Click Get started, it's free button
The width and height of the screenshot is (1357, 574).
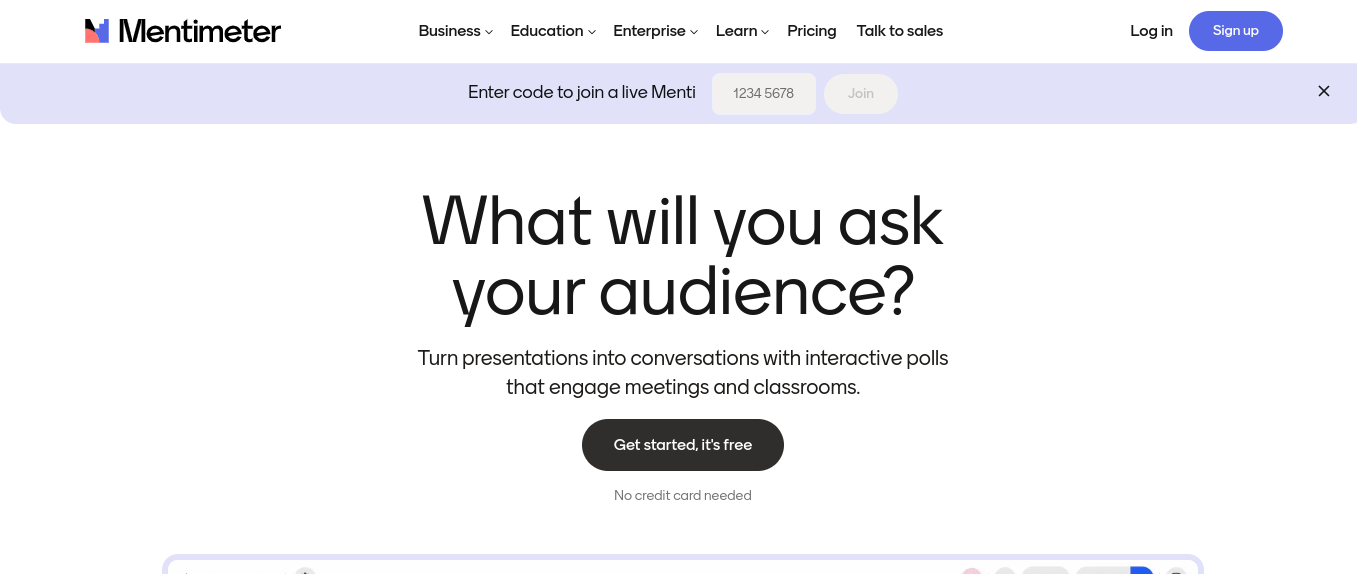(682, 445)
